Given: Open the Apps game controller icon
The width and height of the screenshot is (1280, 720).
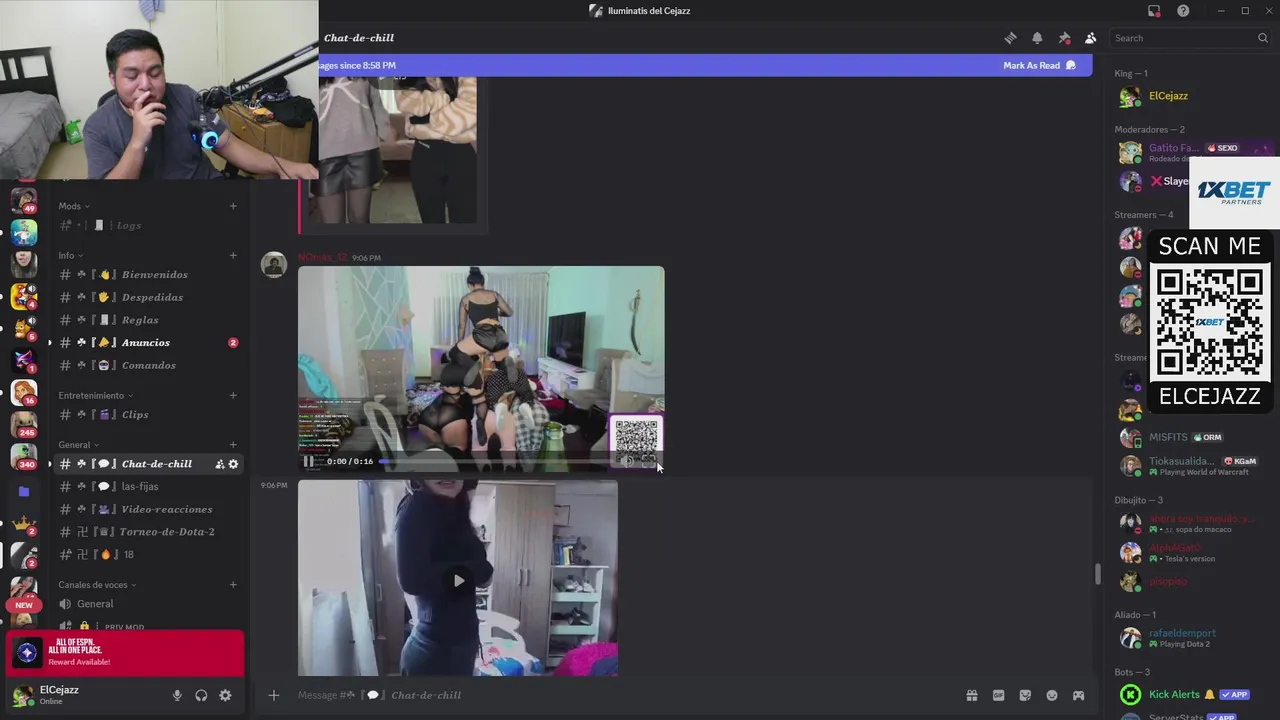Looking at the screenshot, I should [1079, 695].
